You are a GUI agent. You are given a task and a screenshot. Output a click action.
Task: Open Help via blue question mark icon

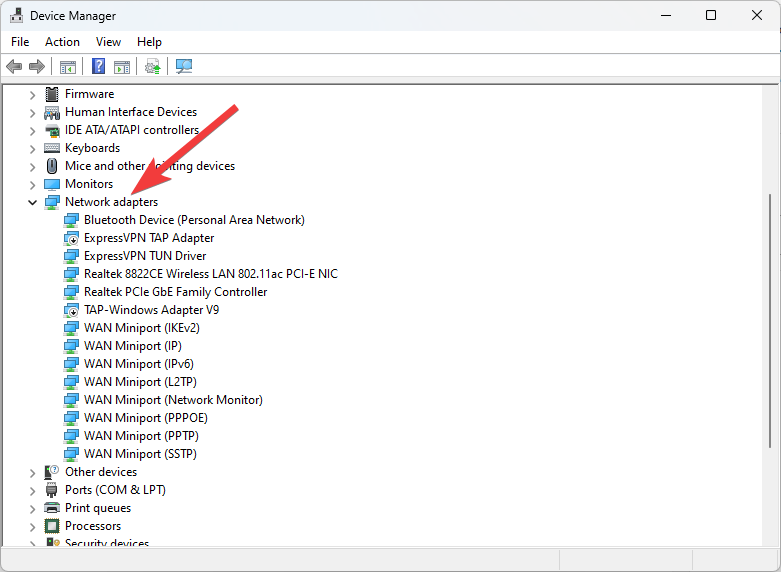[x=99, y=67]
